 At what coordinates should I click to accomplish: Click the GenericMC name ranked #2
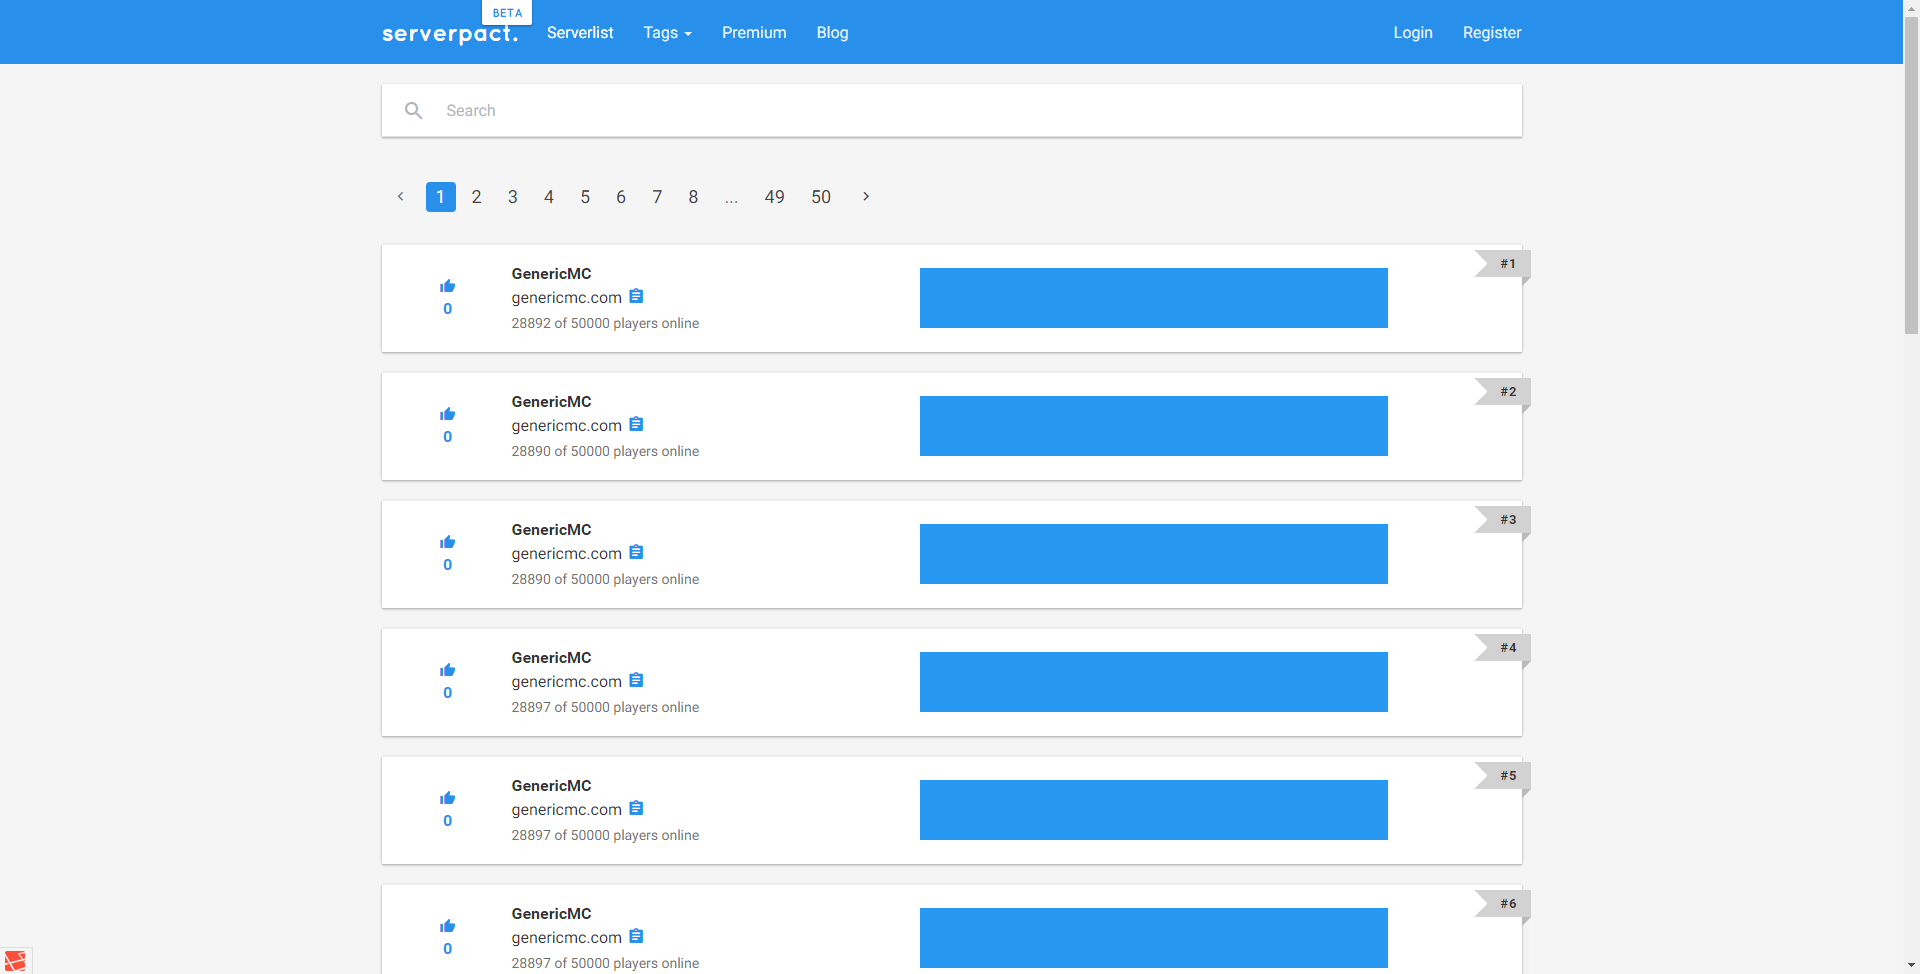tap(551, 402)
